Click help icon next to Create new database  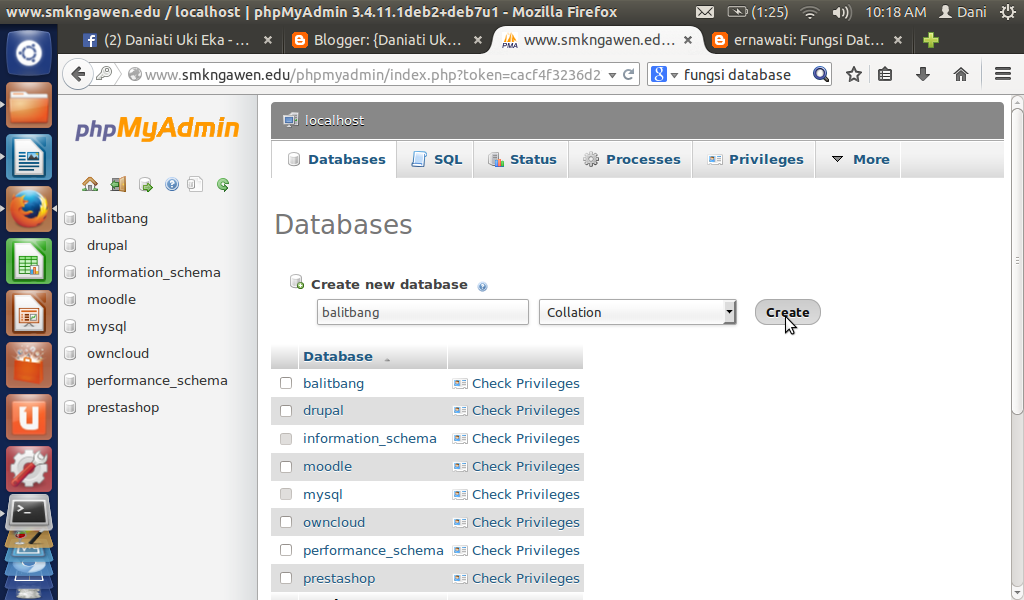click(483, 287)
